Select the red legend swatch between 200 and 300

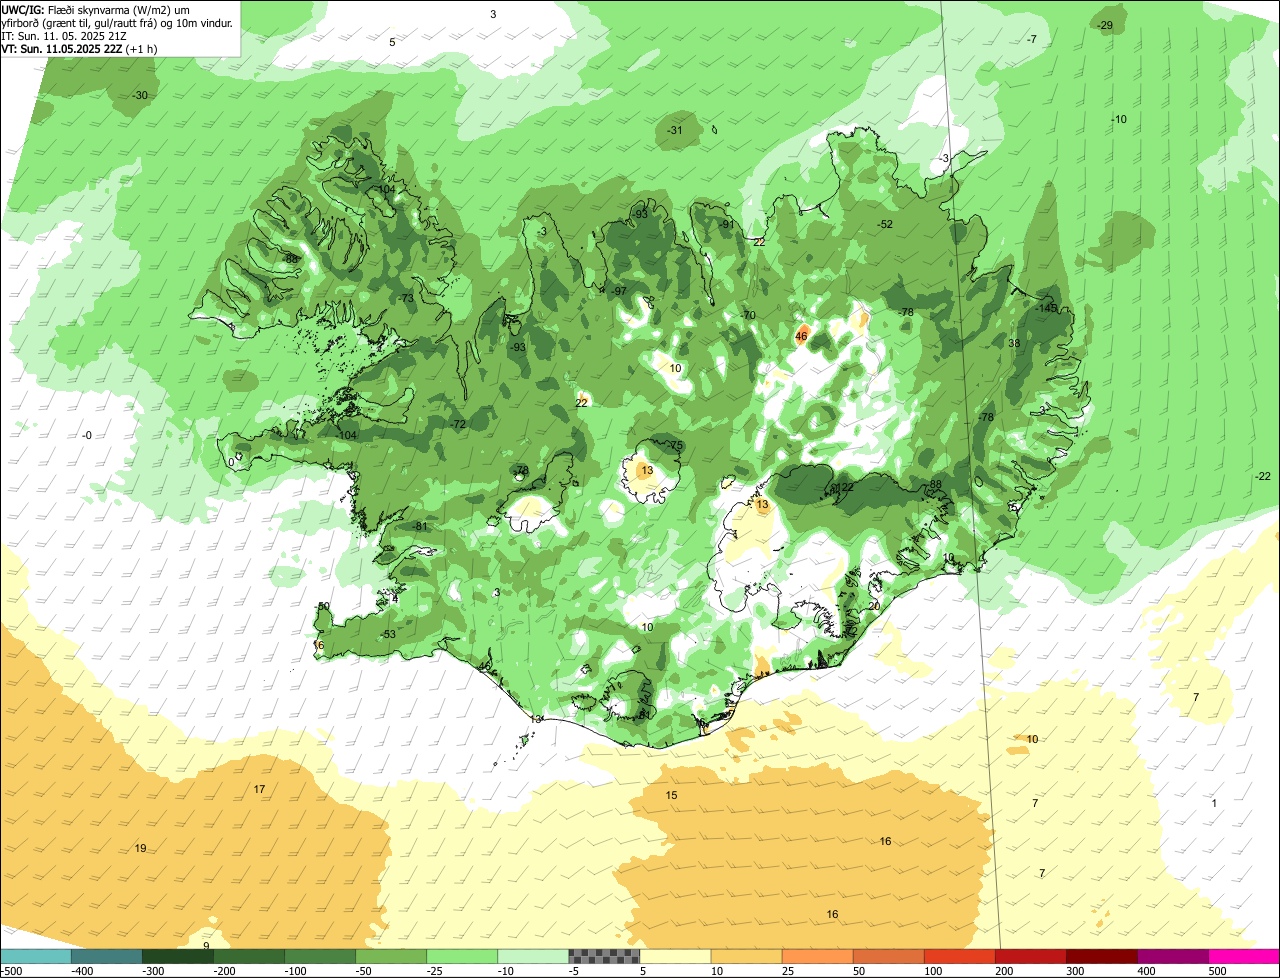coord(1031,956)
